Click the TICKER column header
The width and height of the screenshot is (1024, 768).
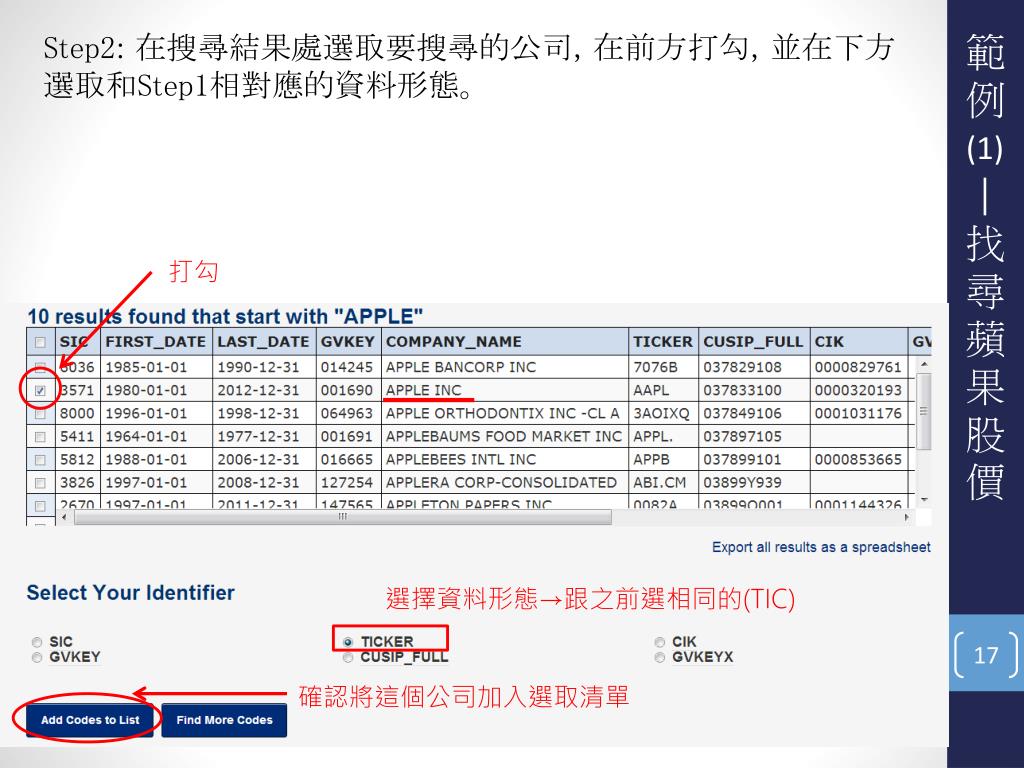663,342
